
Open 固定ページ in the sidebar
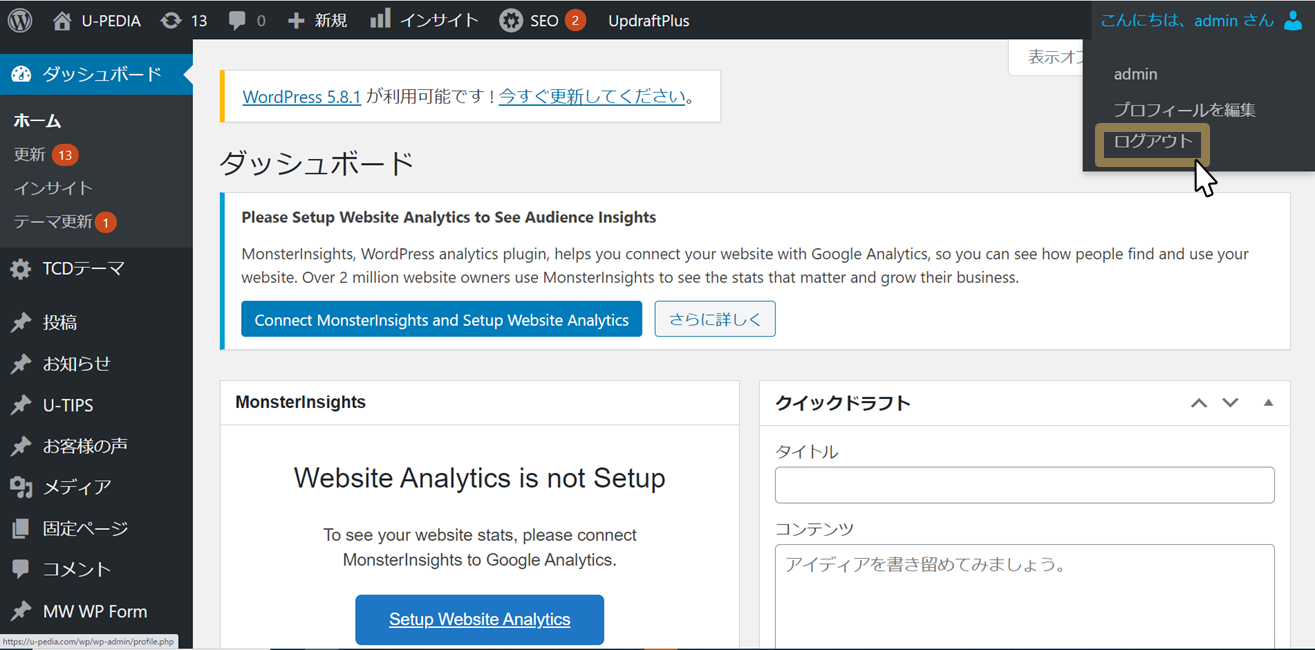(x=85, y=528)
